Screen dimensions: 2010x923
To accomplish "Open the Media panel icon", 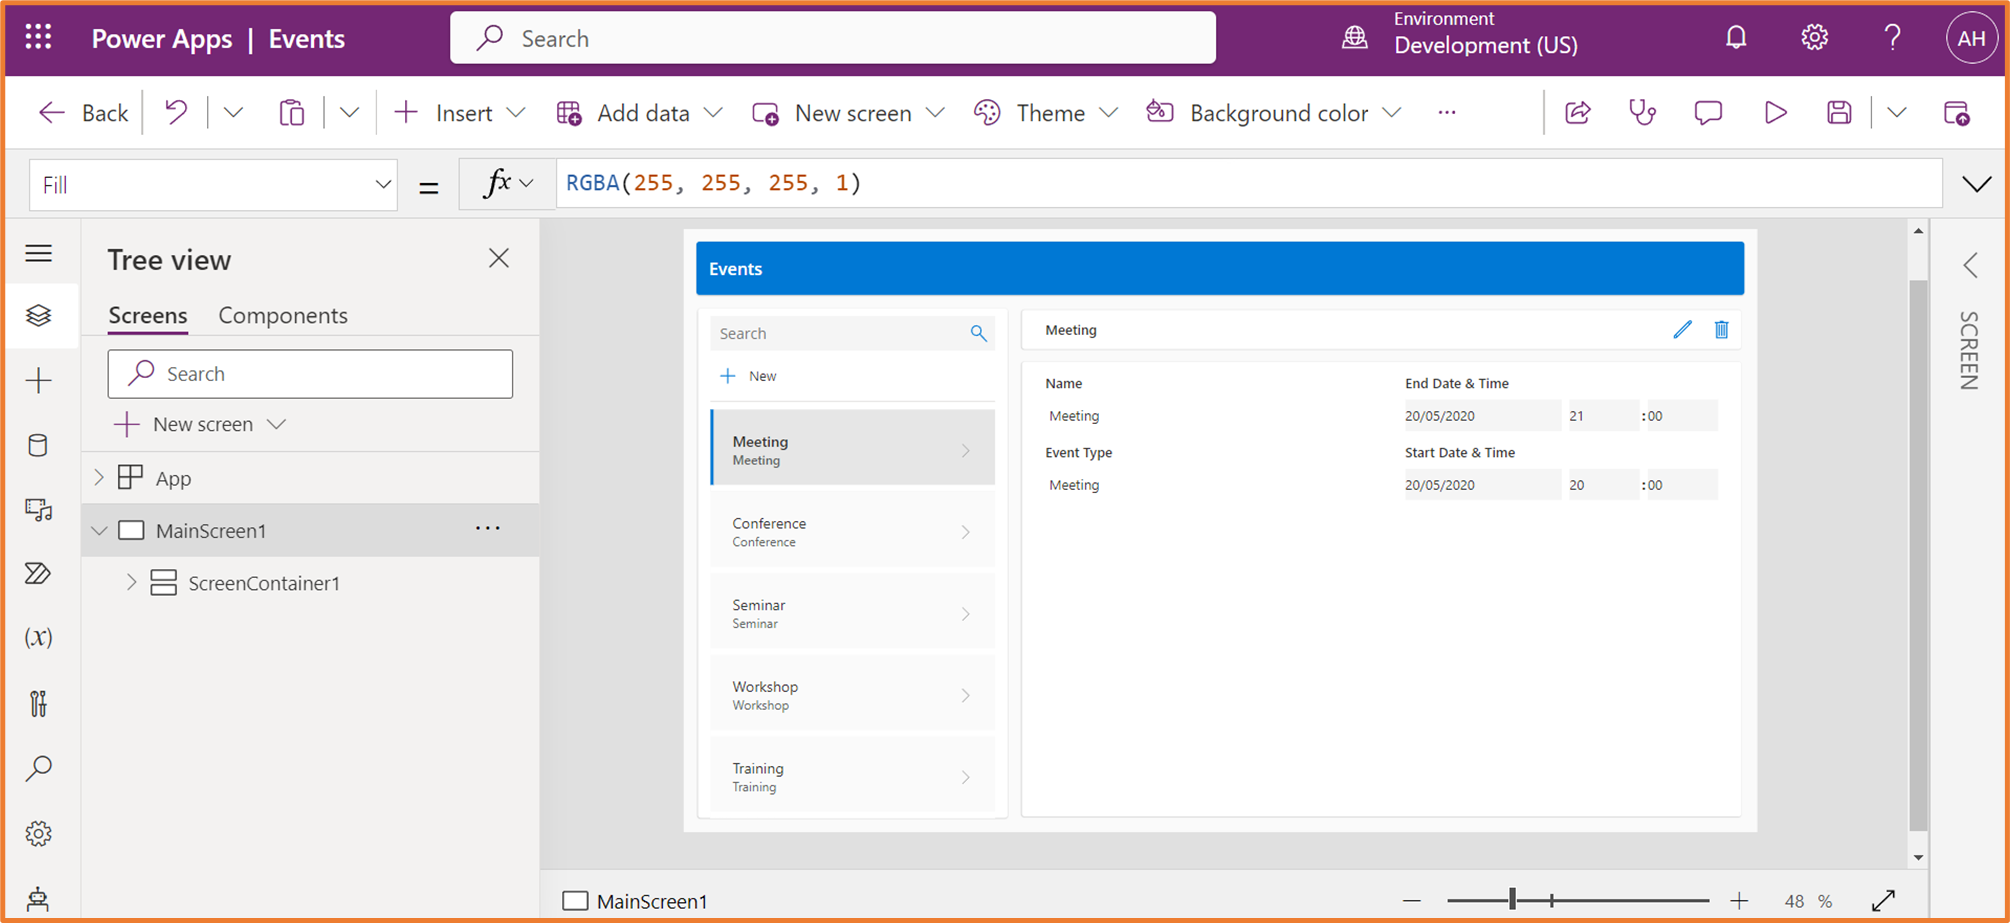I will pyautogui.click(x=39, y=510).
